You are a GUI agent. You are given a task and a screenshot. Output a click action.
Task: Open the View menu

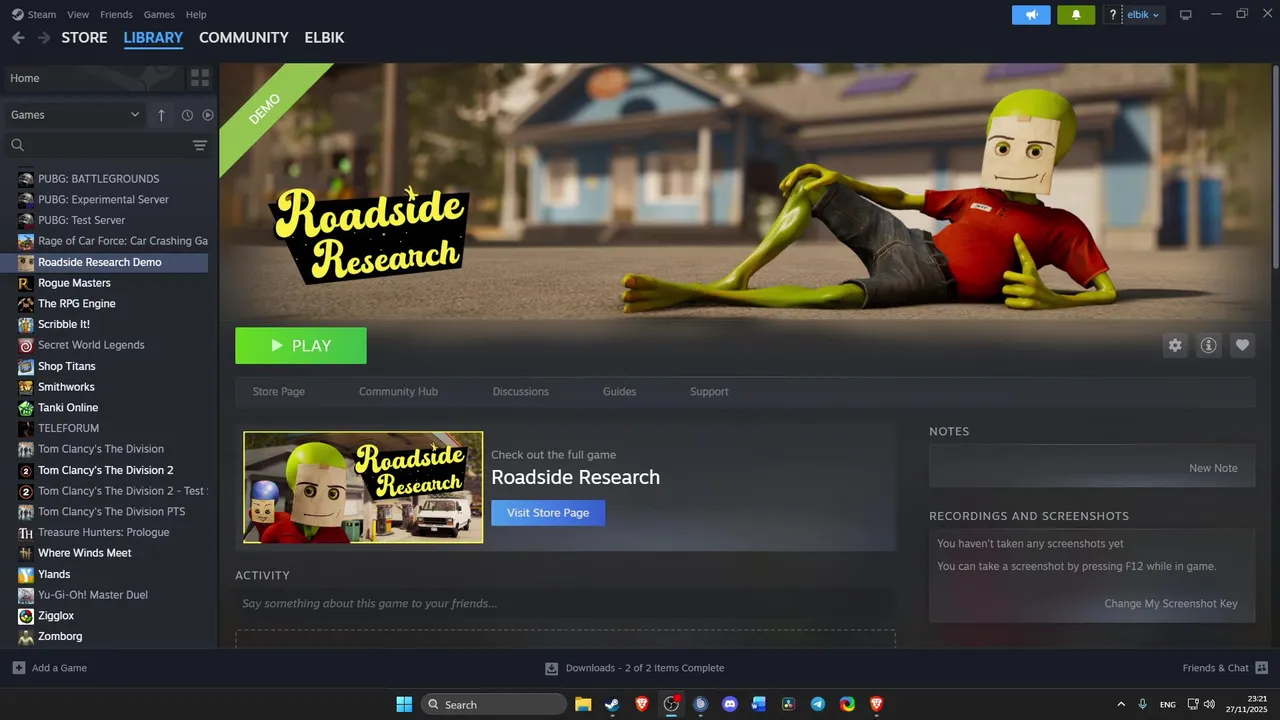point(78,15)
